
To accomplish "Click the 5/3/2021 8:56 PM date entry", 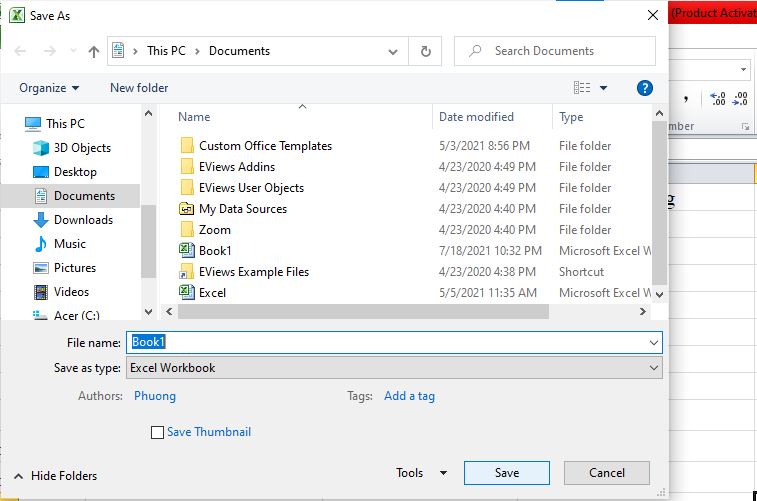I will pyautogui.click(x=484, y=146).
